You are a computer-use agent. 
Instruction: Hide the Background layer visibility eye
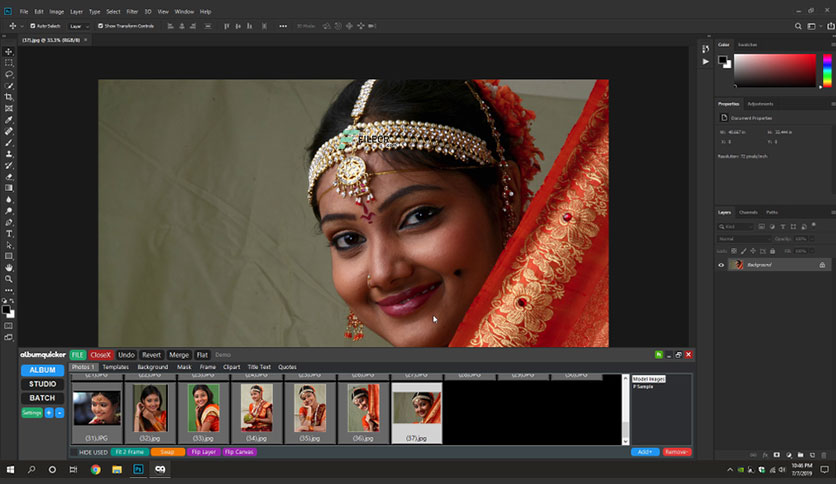(721, 265)
